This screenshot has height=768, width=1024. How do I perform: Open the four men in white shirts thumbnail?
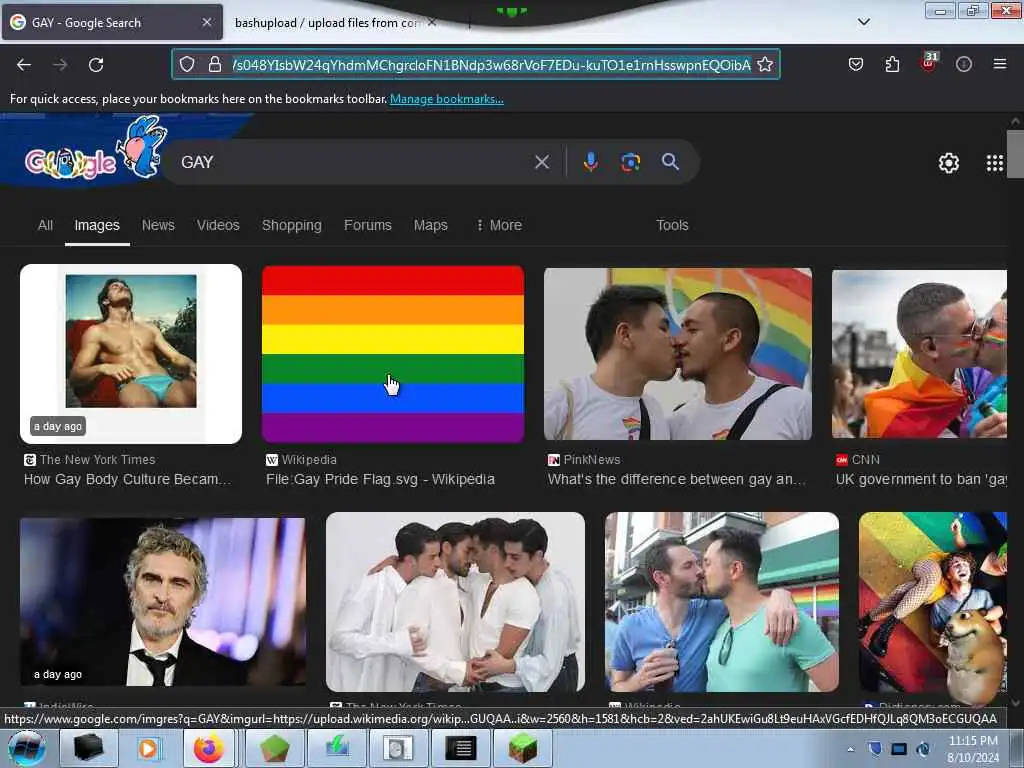coord(455,601)
